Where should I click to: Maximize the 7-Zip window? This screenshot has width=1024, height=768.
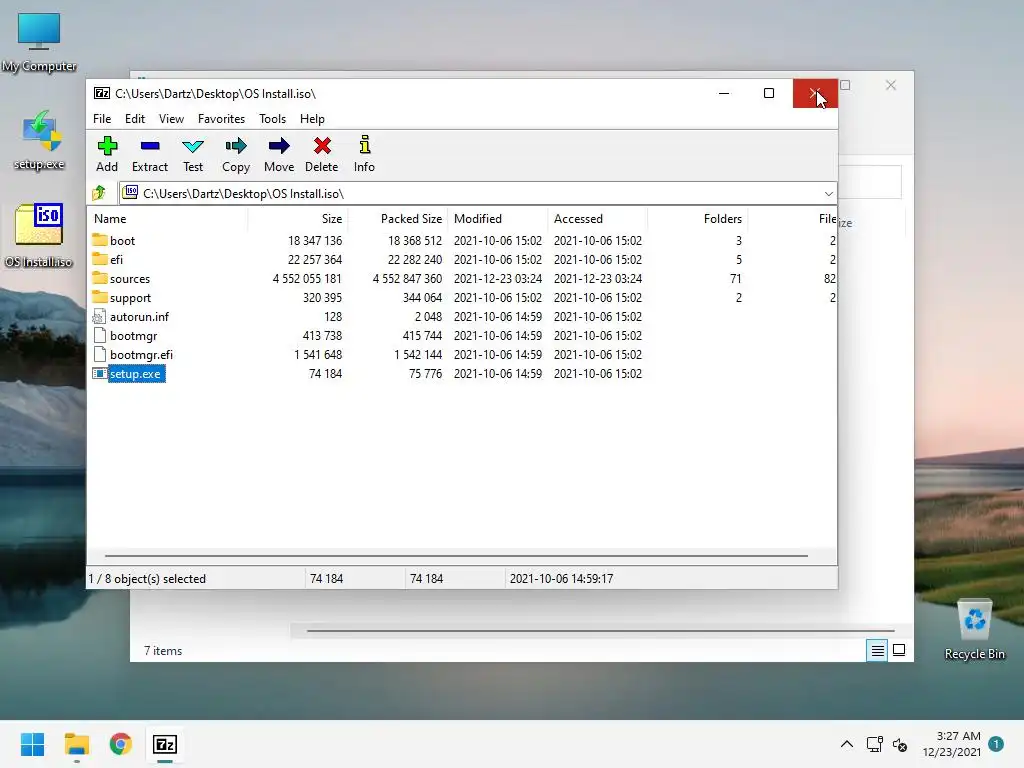pos(769,93)
